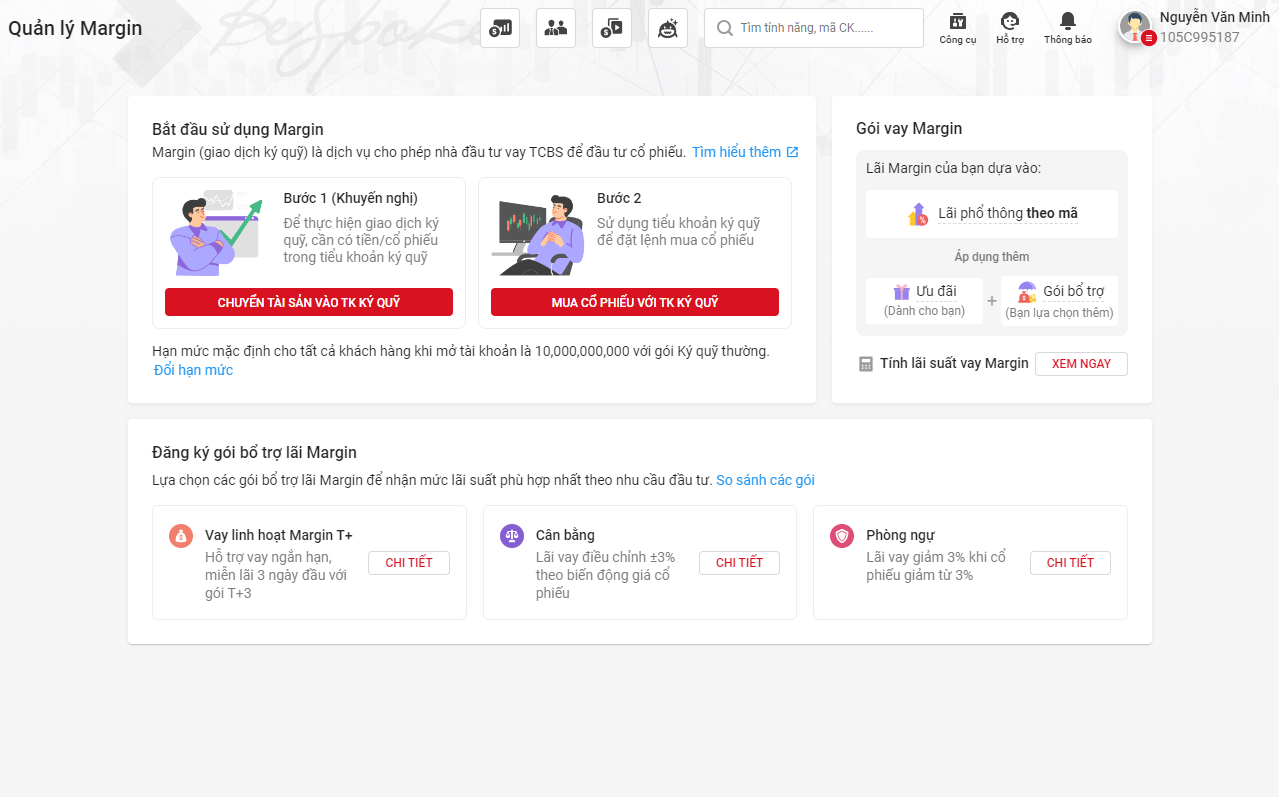Click the Đổi hạn mức link
Viewport: 1279px width, 797px height.
tap(193, 370)
